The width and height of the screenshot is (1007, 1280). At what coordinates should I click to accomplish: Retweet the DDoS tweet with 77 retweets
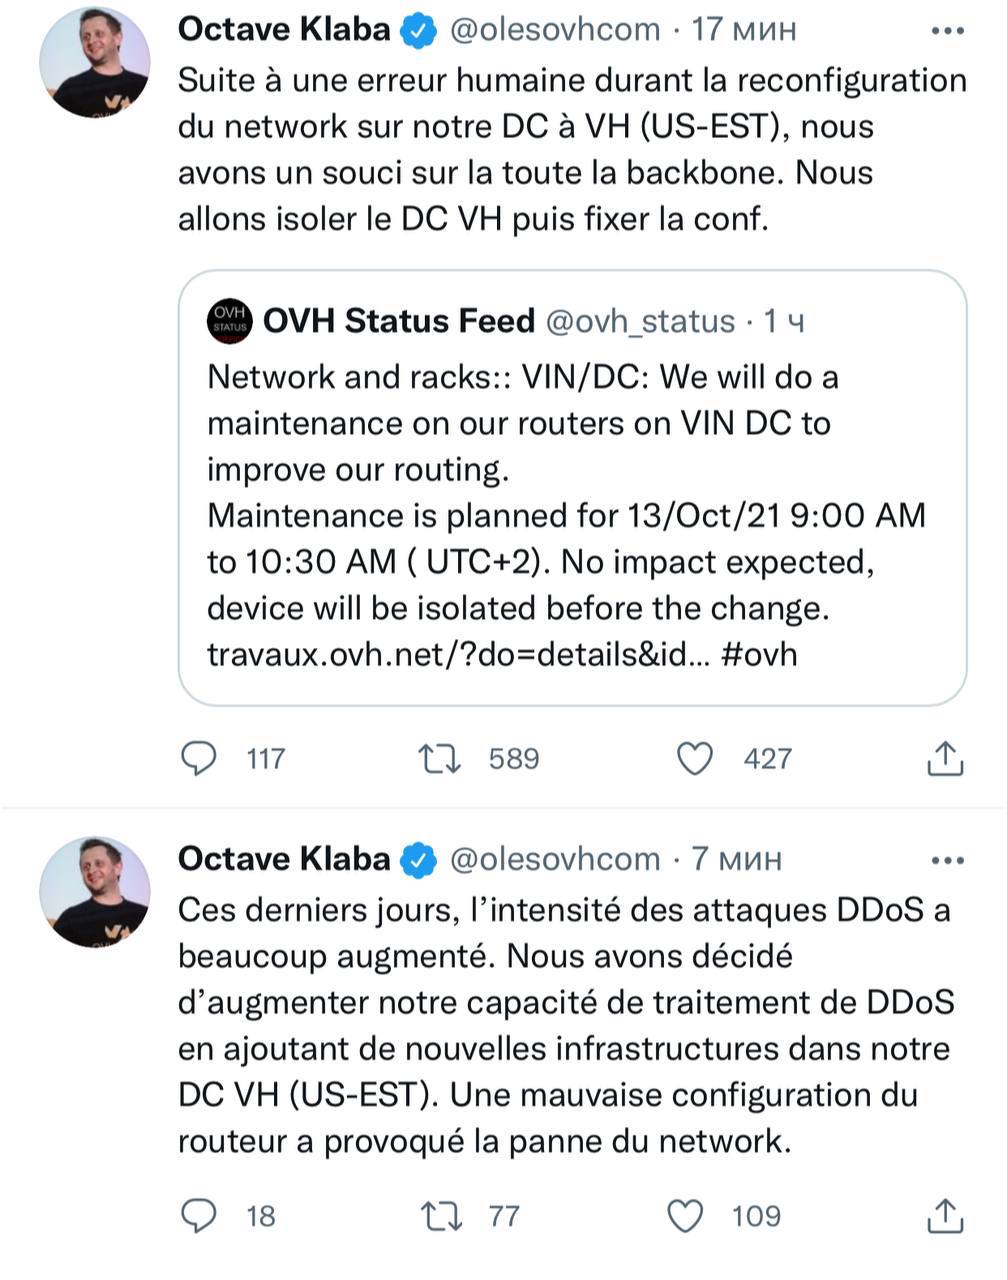click(x=439, y=1216)
